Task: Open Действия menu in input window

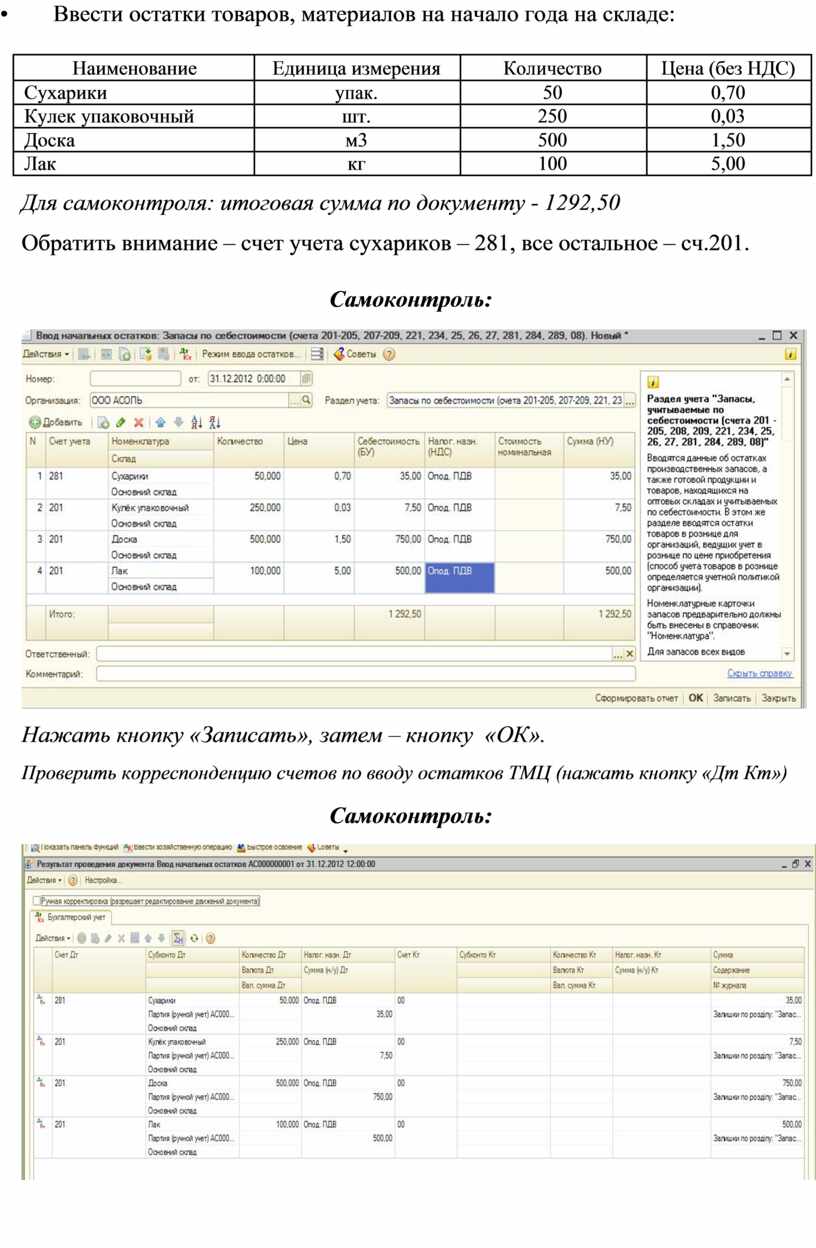Action: point(46,354)
